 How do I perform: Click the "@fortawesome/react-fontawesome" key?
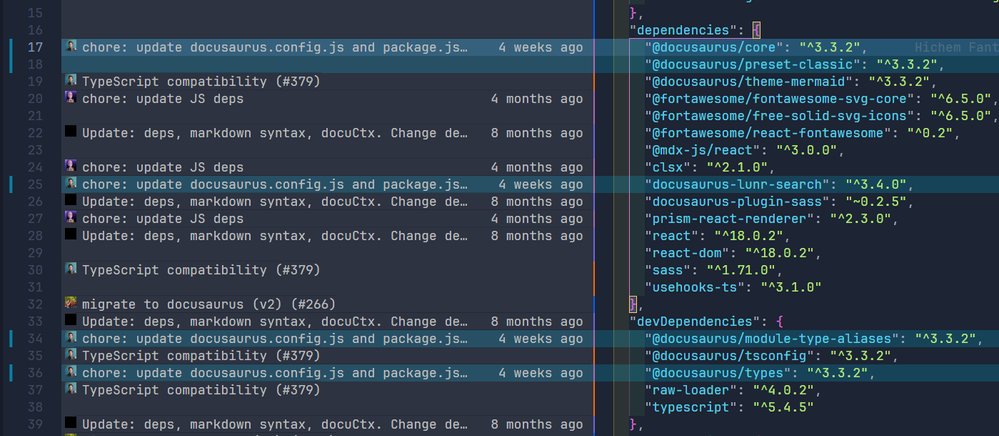click(768, 133)
